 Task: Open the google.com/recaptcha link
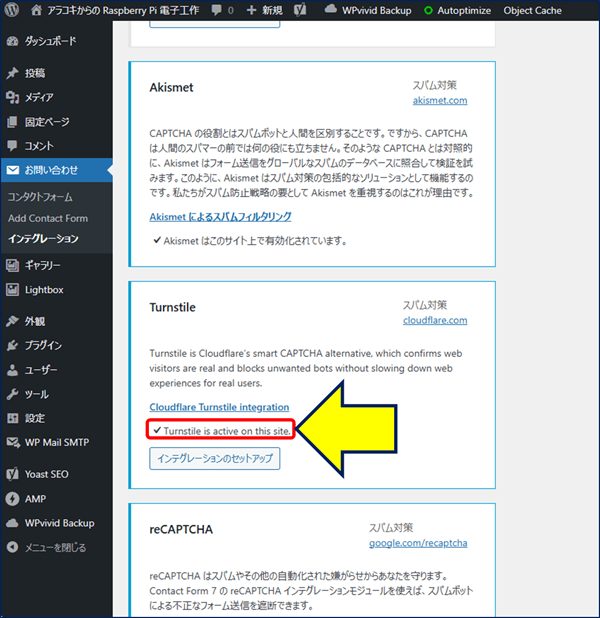[418, 543]
